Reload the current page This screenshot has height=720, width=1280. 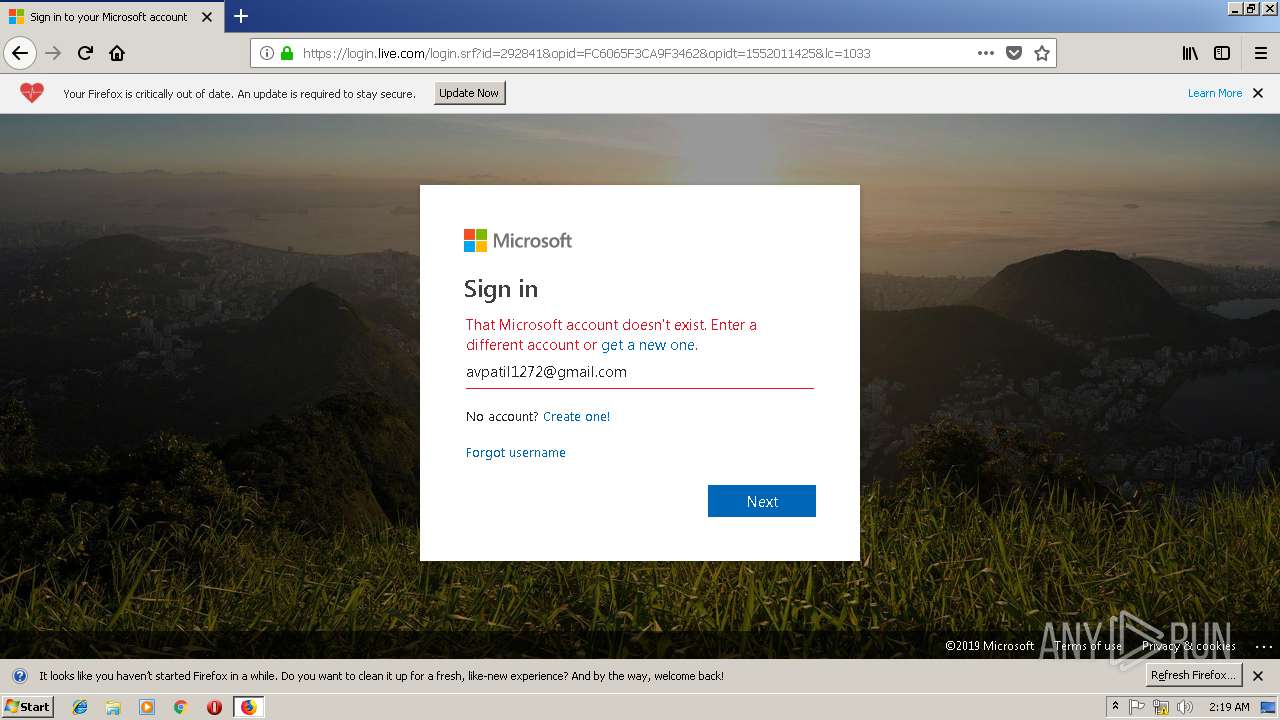click(x=85, y=53)
